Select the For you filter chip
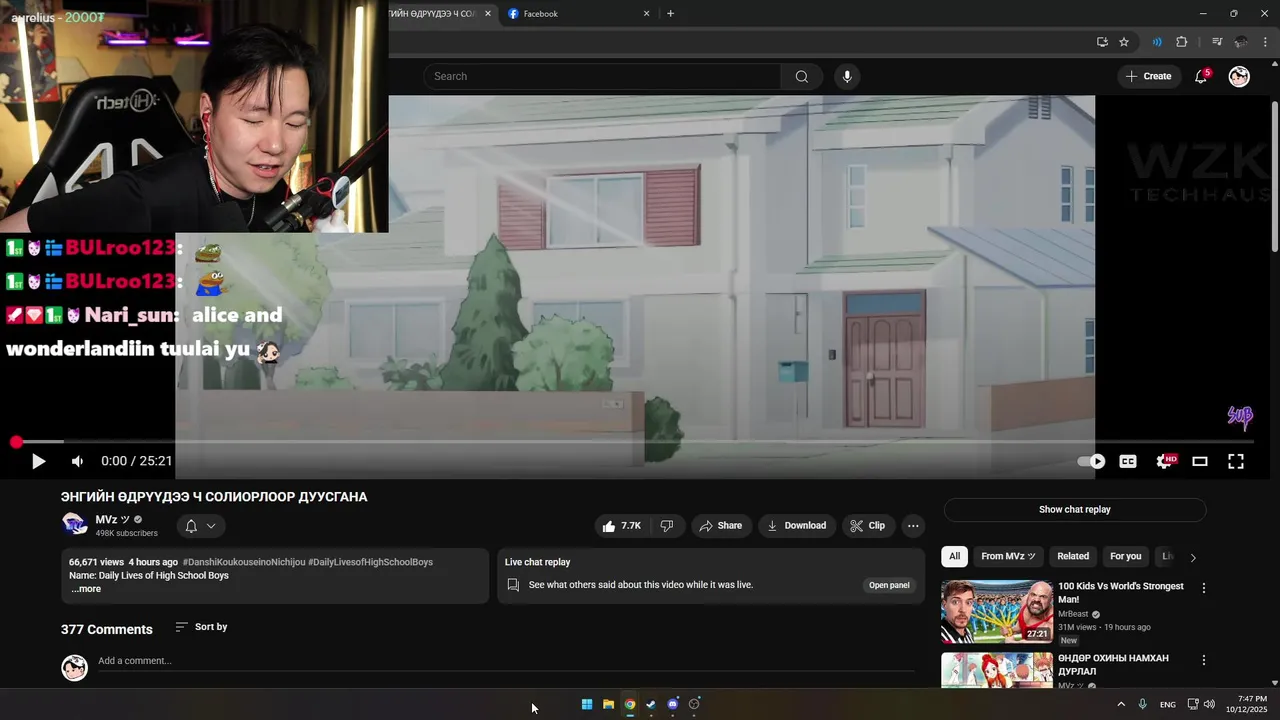Image resolution: width=1280 pixels, height=720 pixels. 1125,556
